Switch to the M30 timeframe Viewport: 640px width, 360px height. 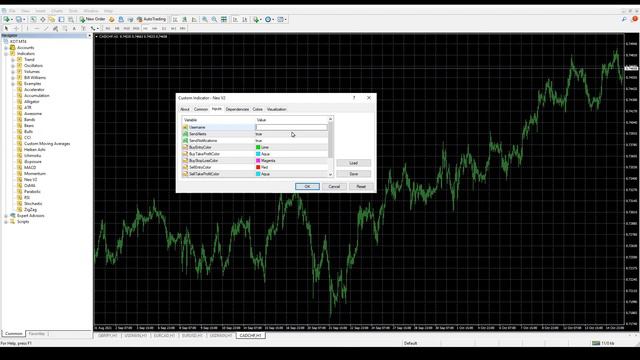pyautogui.click(x=136, y=29)
